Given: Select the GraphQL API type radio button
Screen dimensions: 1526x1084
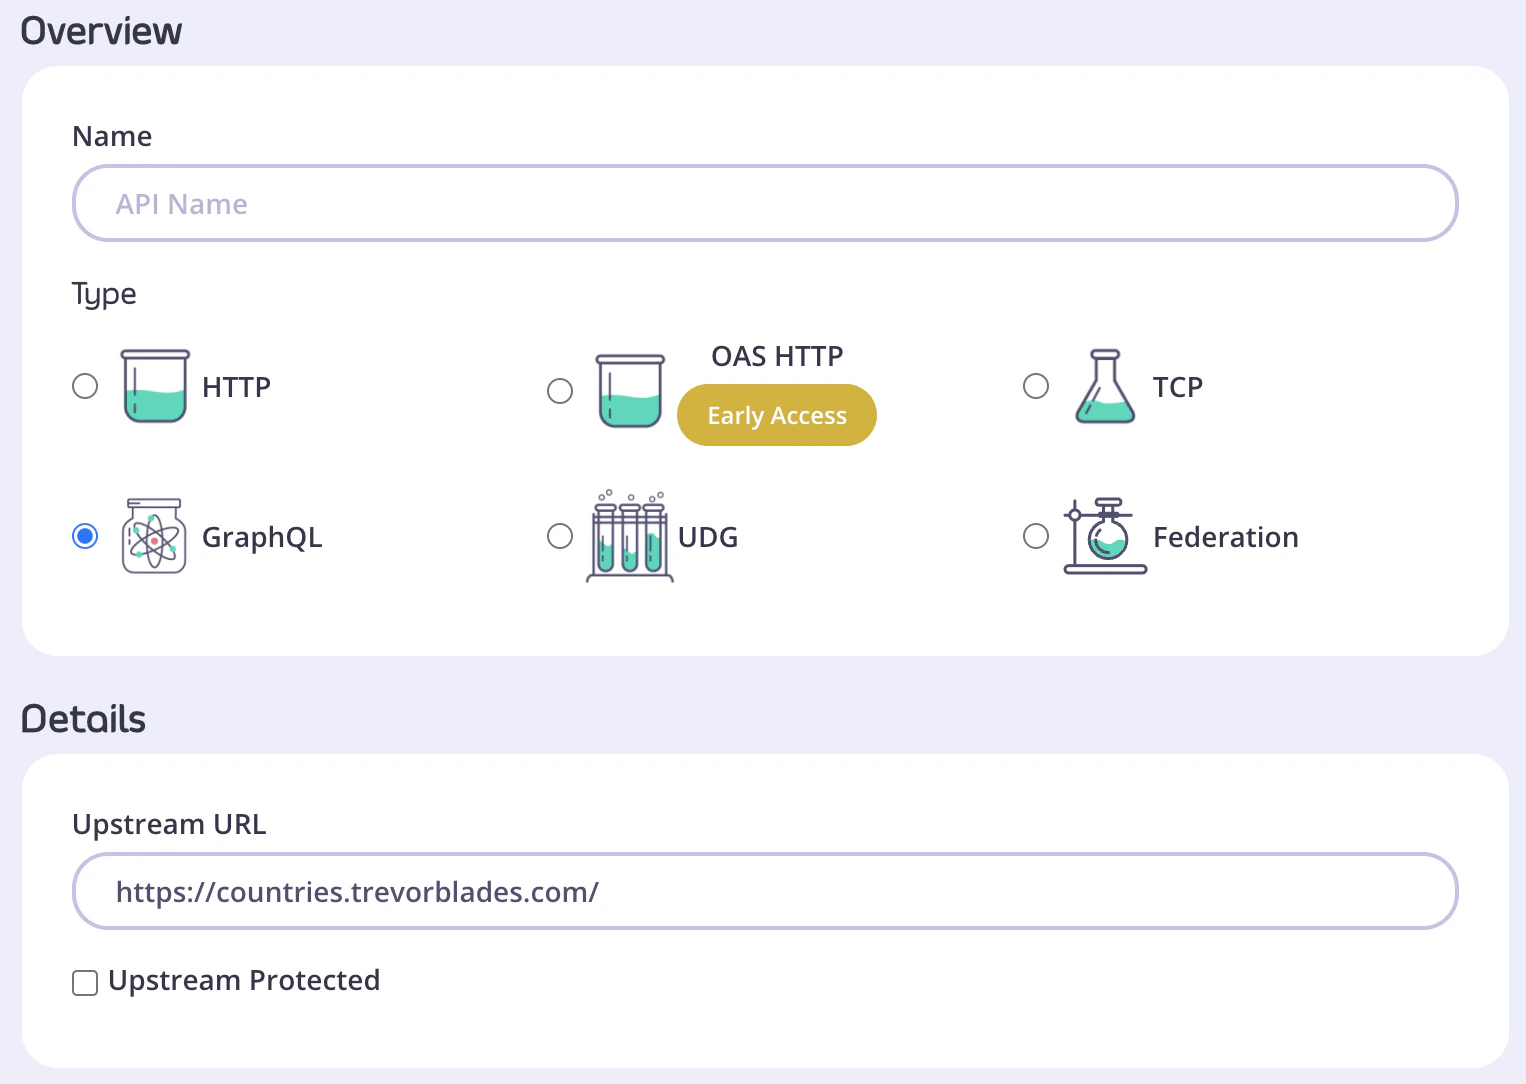Looking at the screenshot, I should (x=85, y=537).
